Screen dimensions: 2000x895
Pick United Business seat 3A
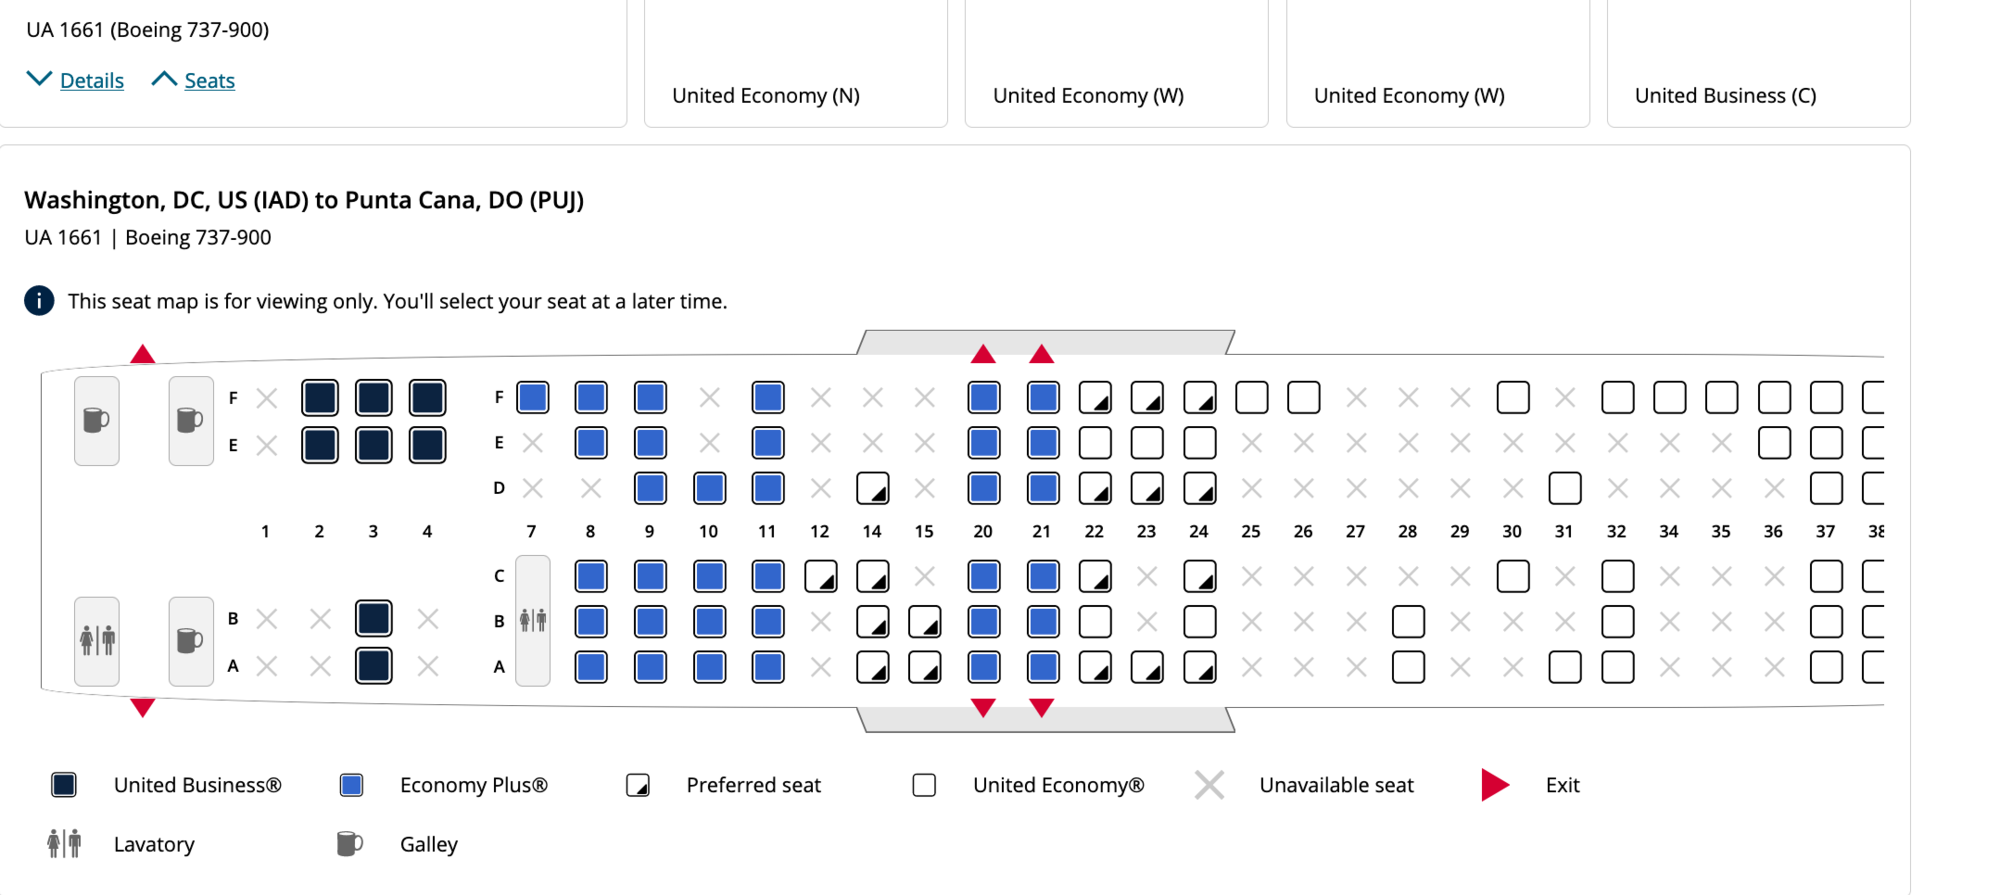point(374,666)
